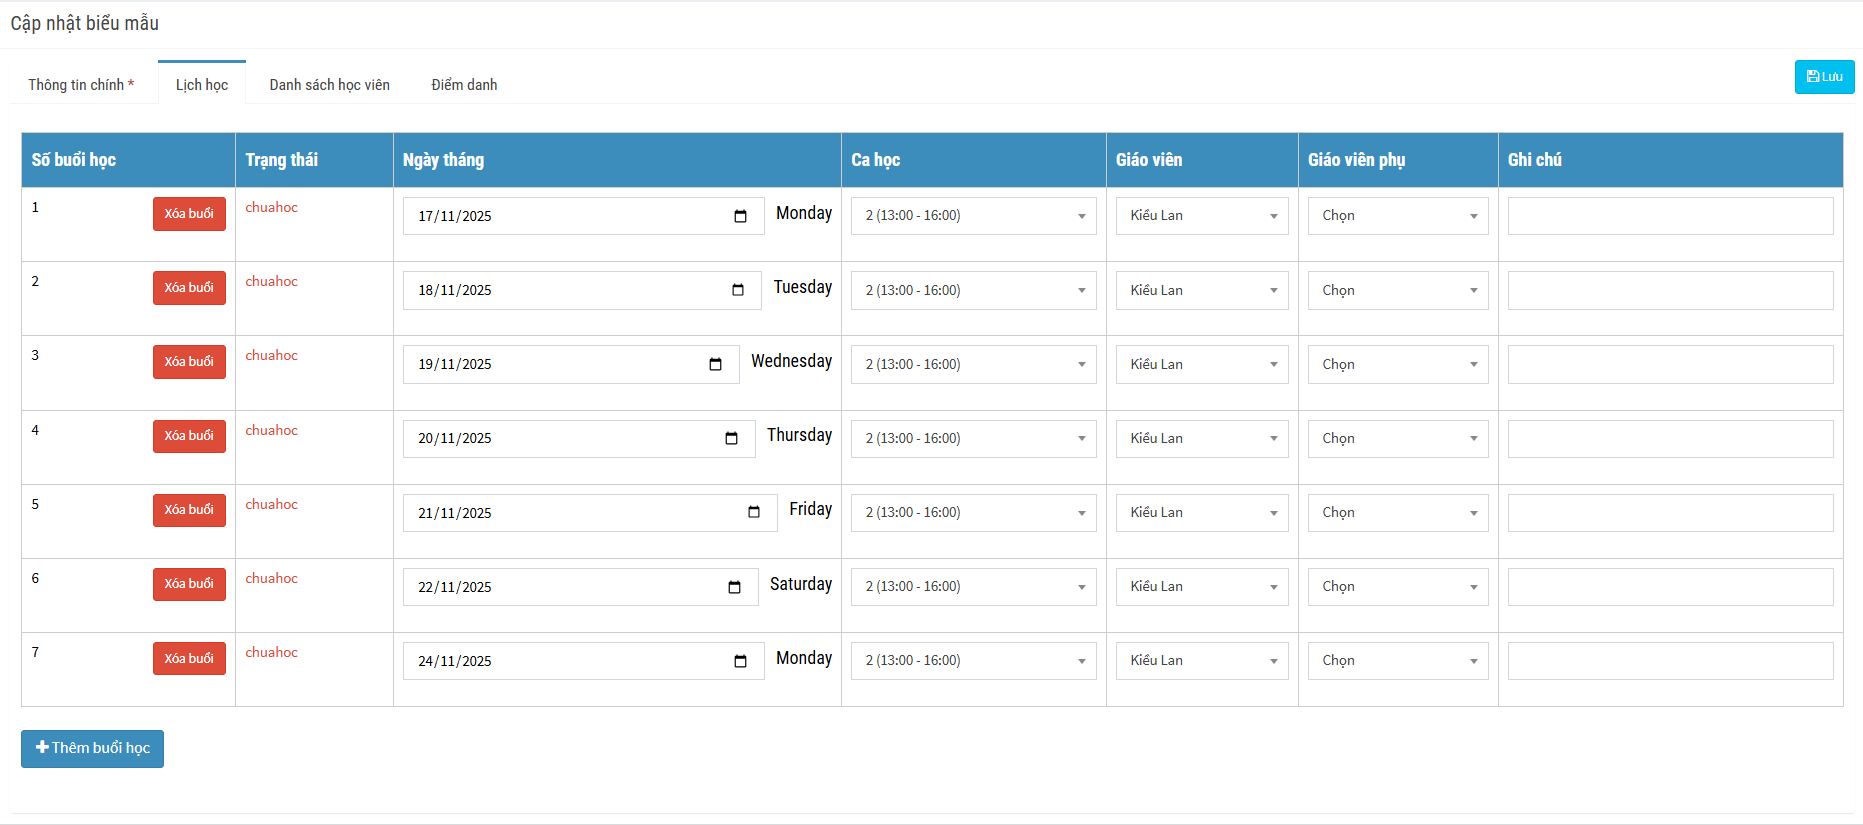Open calendar picker for 17/11/2025 date

tap(740, 216)
